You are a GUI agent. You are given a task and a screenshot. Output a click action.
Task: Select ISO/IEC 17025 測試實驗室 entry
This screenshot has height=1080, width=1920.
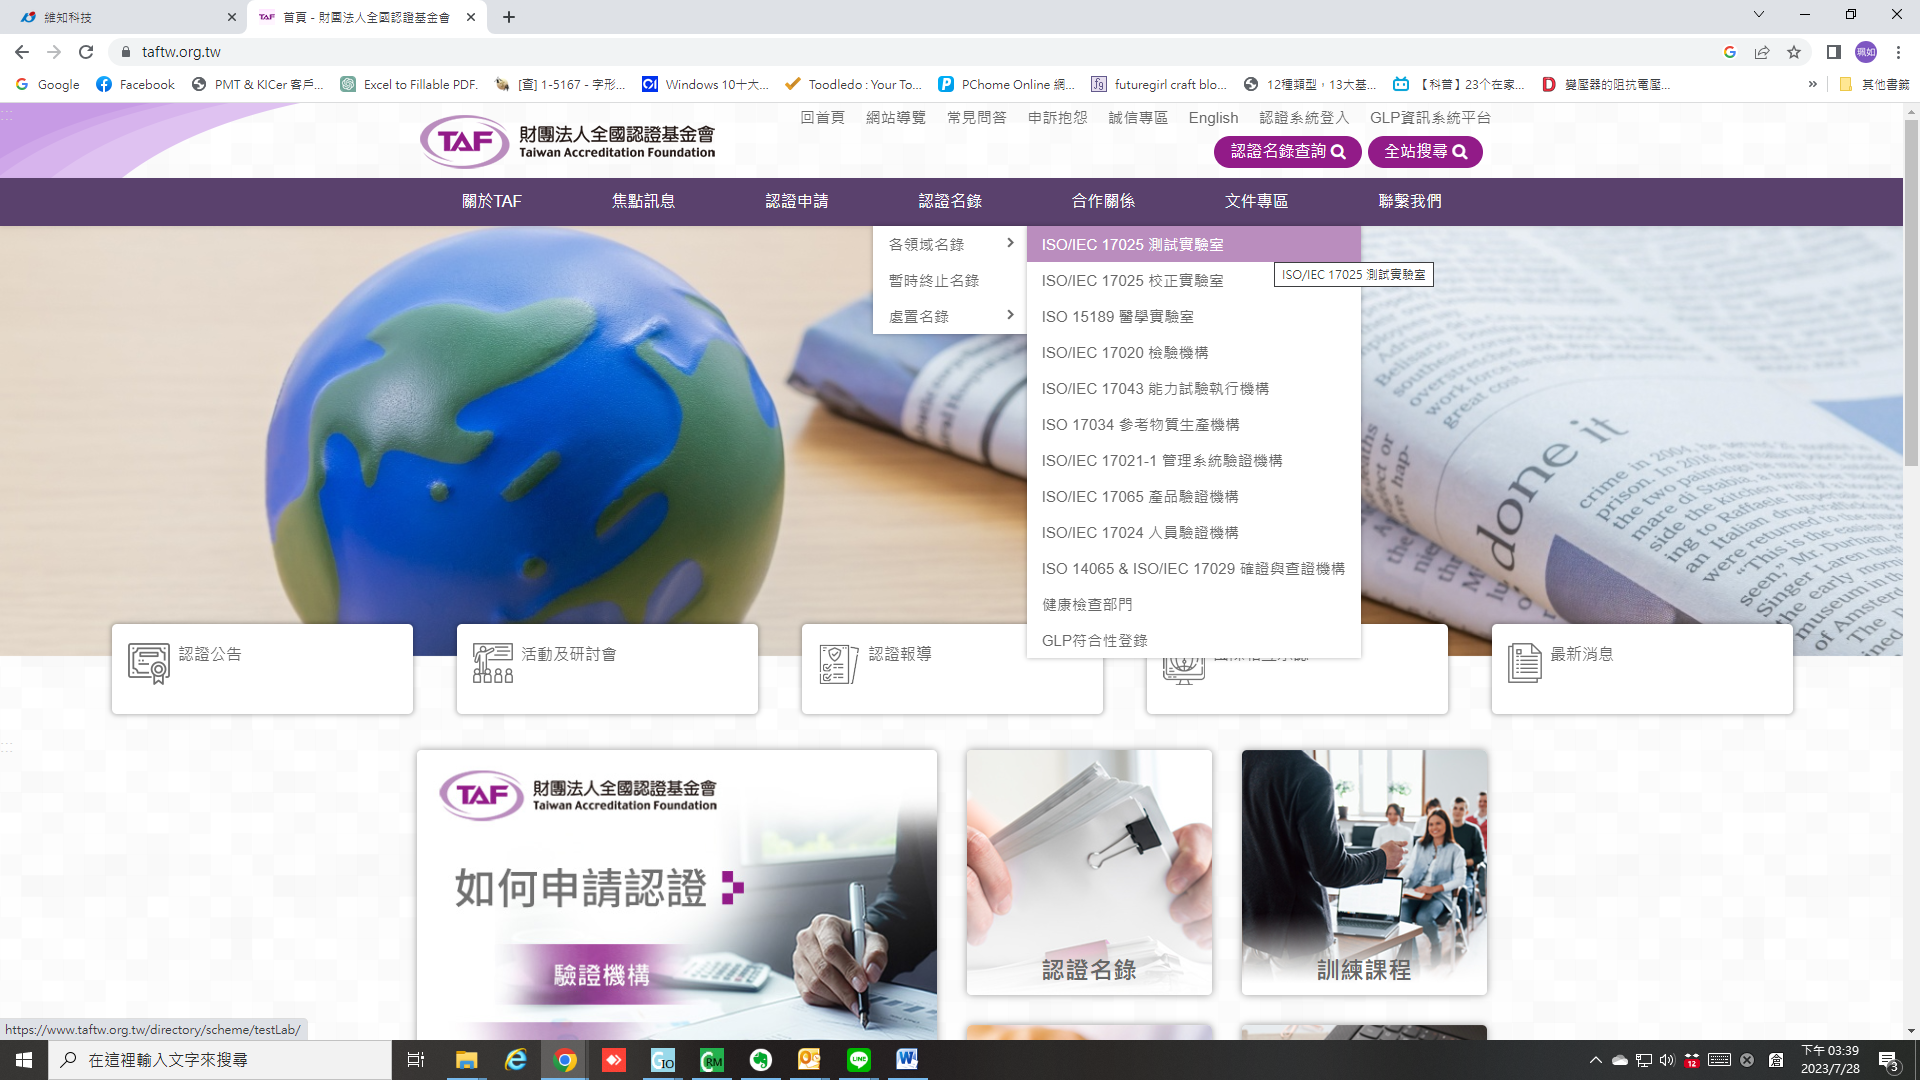point(1193,244)
